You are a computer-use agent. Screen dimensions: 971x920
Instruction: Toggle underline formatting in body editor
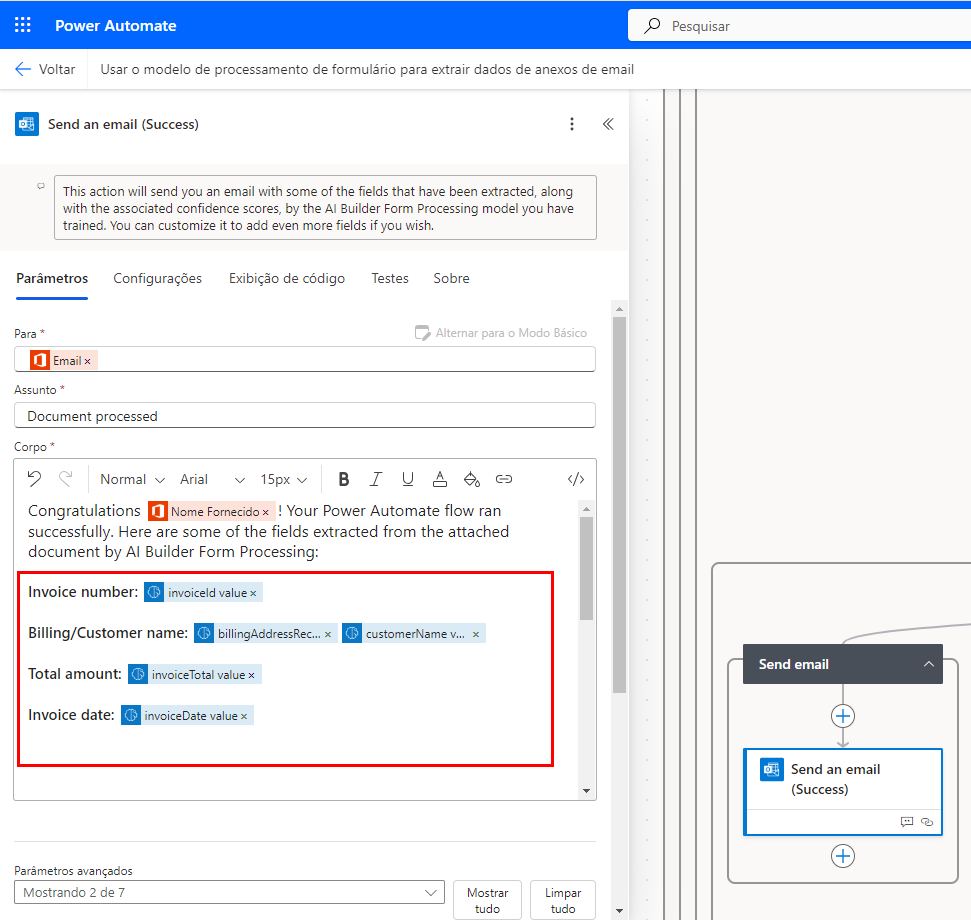pyautogui.click(x=408, y=479)
